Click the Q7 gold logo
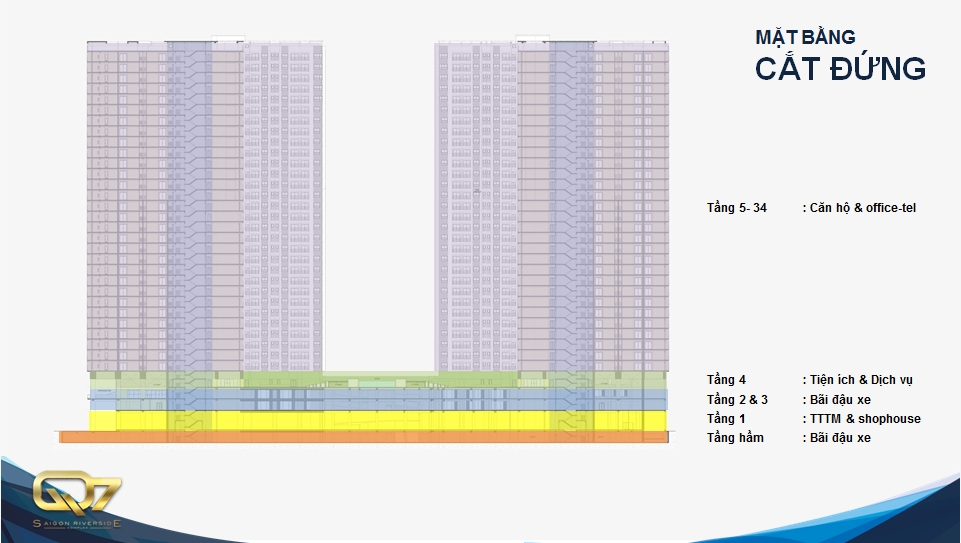 pyautogui.click(x=78, y=495)
